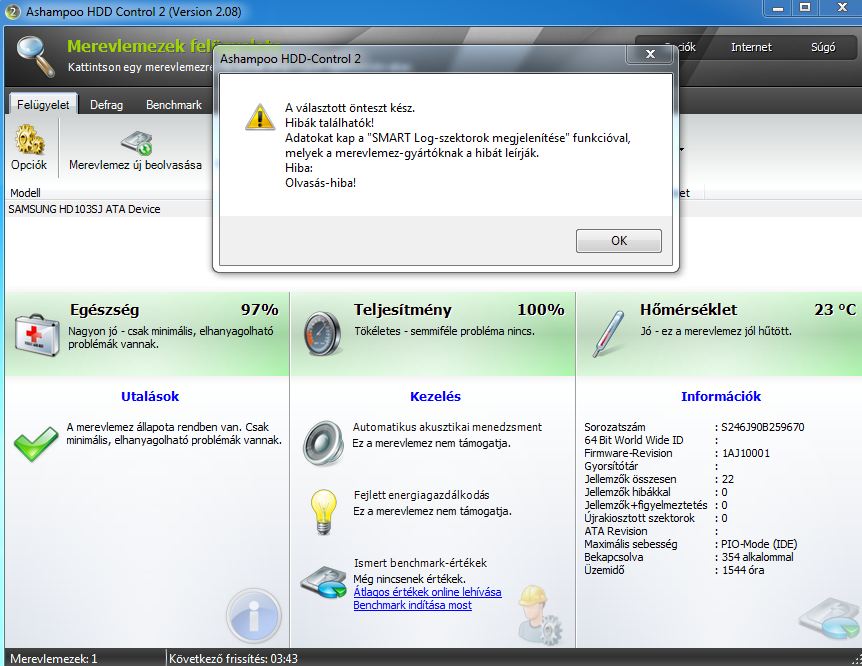Open the Súgó help menu

click(823, 47)
